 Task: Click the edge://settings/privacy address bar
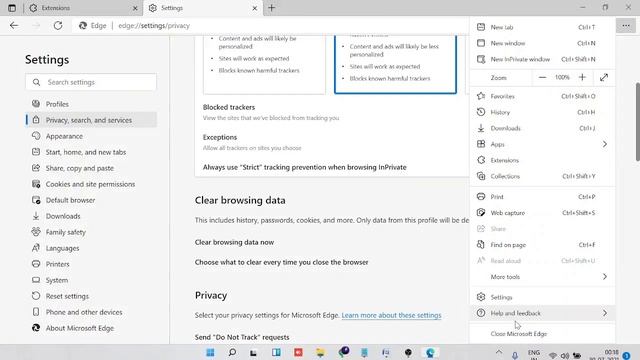pyautogui.click(x=154, y=25)
